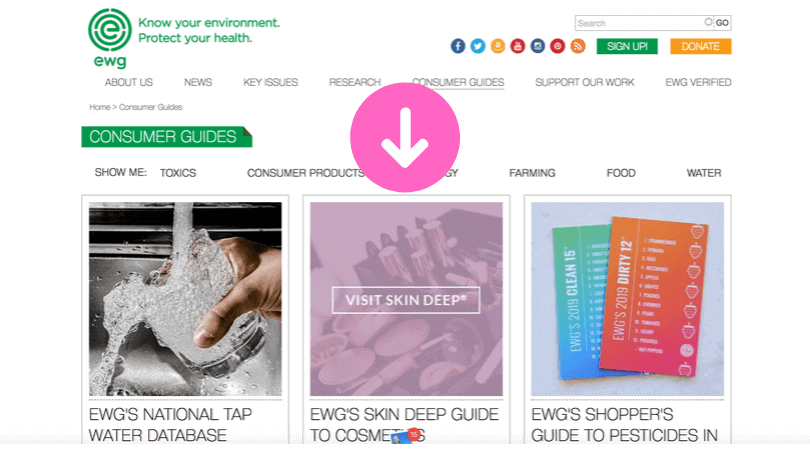The image size is (810, 450).
Task: Open EWG YouTube channel icon
Action: click(x=518, y=46)
